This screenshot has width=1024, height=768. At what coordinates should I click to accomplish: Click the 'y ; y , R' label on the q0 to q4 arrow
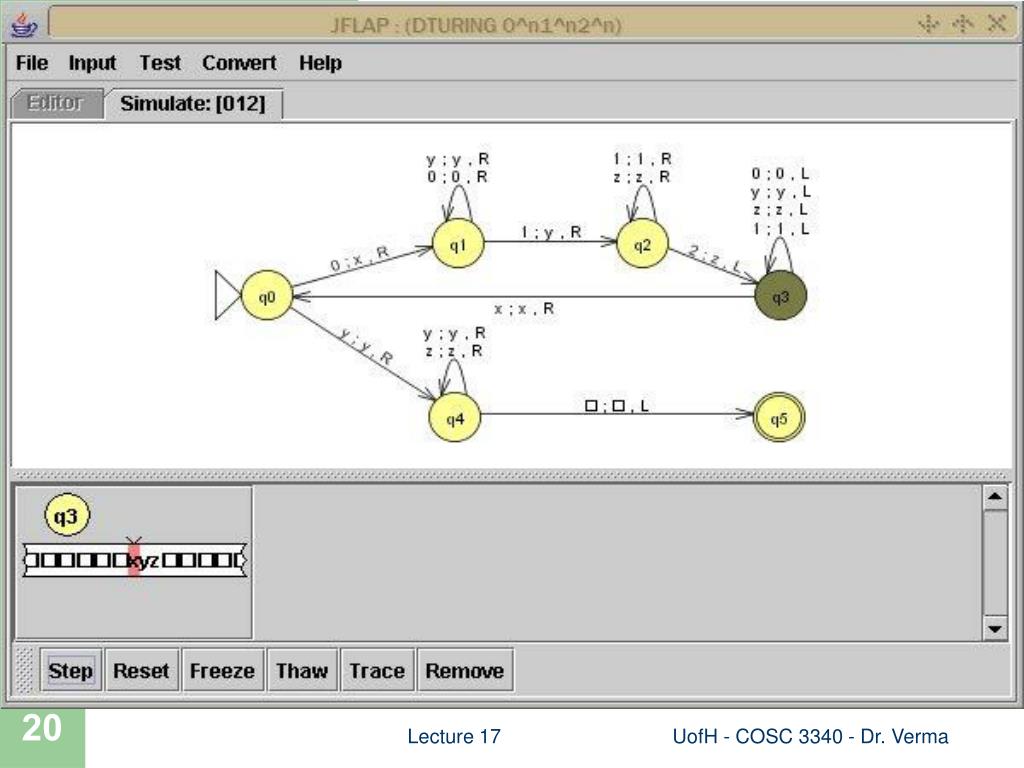366,346
